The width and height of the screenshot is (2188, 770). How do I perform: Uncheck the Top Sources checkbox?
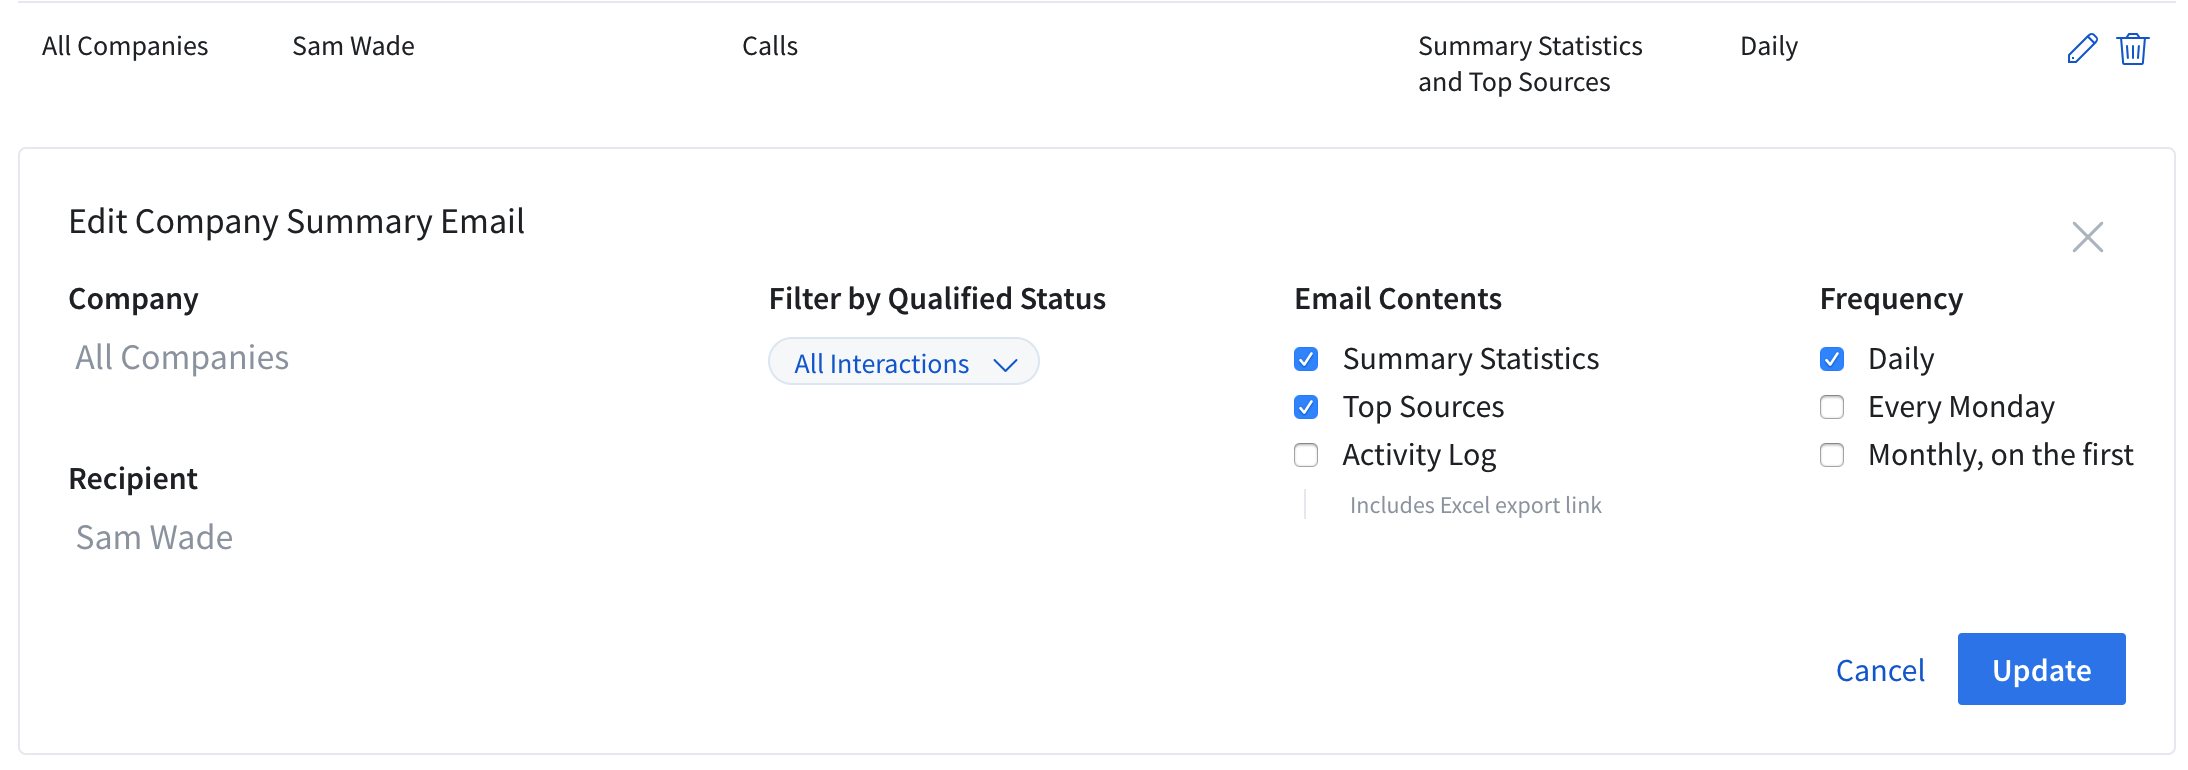click(1306, 407)
